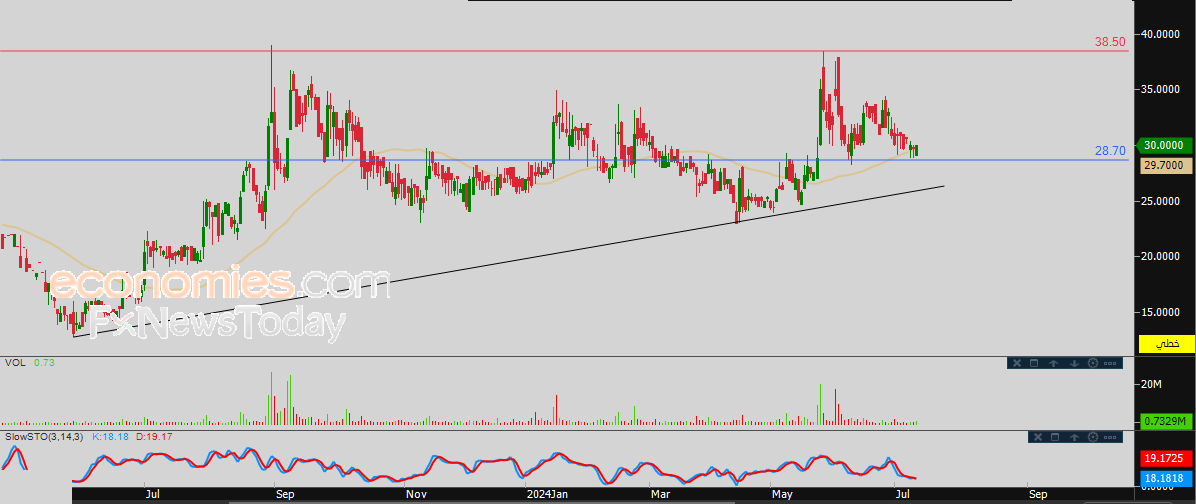The height and width of the screenshot is (504, 1196).
Task: Click the 2024Jan date axis label
Action: 548,494
